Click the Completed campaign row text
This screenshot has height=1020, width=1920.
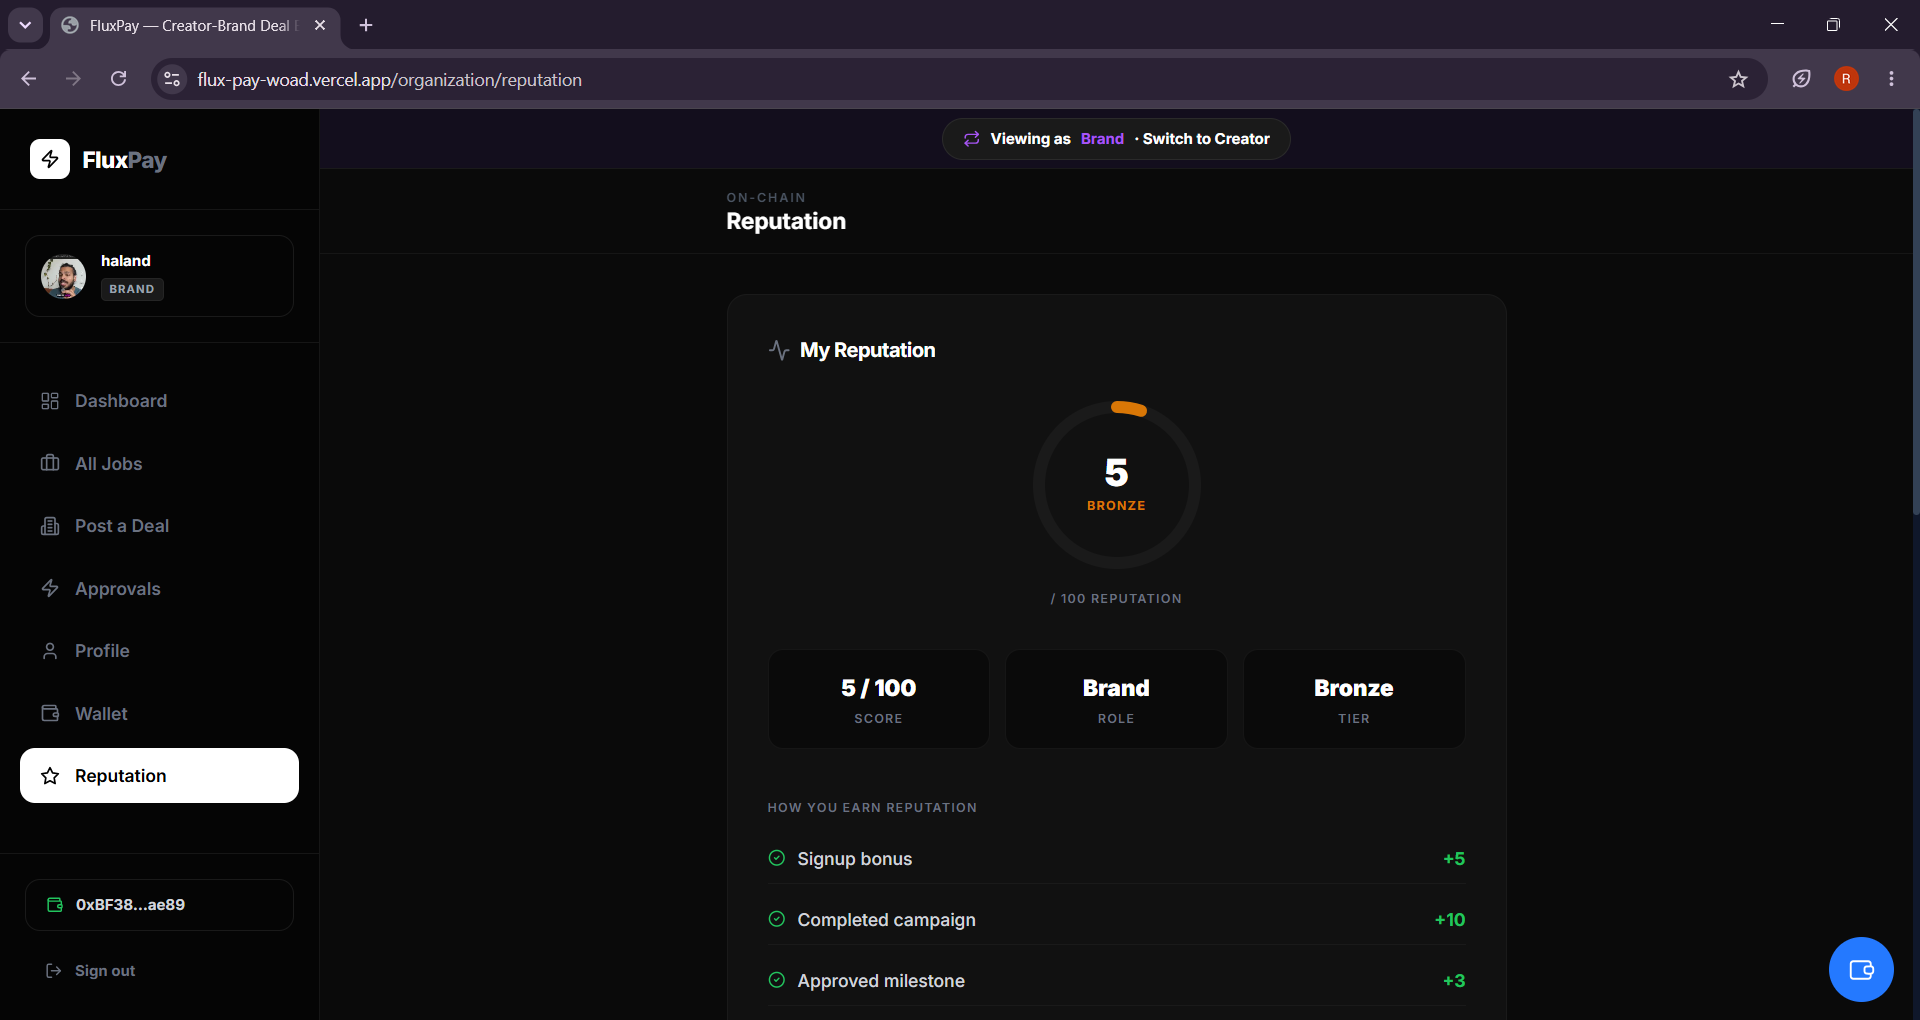pyautogui.click(x=886, y=920)
